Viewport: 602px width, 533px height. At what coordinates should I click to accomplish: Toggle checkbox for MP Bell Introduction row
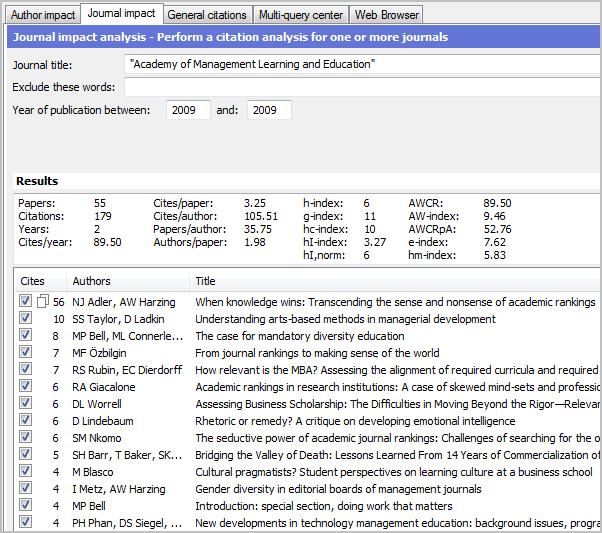[25, 505]
